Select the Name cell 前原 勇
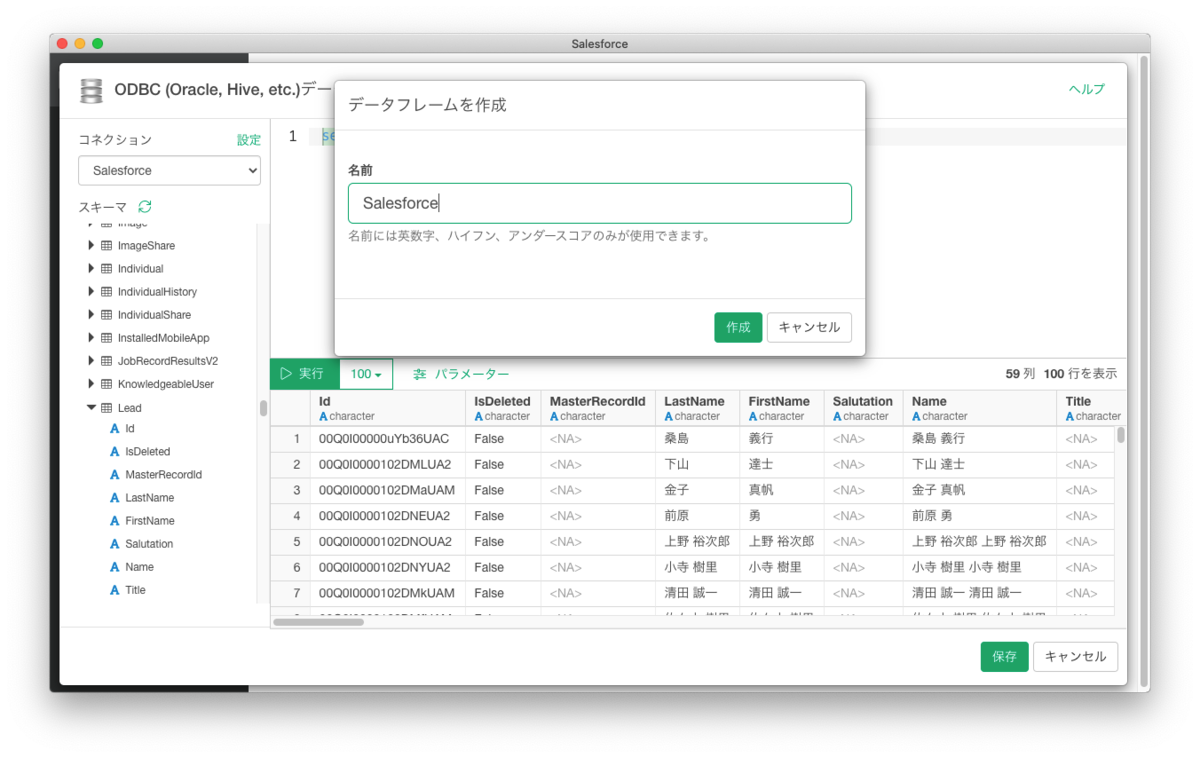Screen dimensions: 1200x758 tap(979, 517)
